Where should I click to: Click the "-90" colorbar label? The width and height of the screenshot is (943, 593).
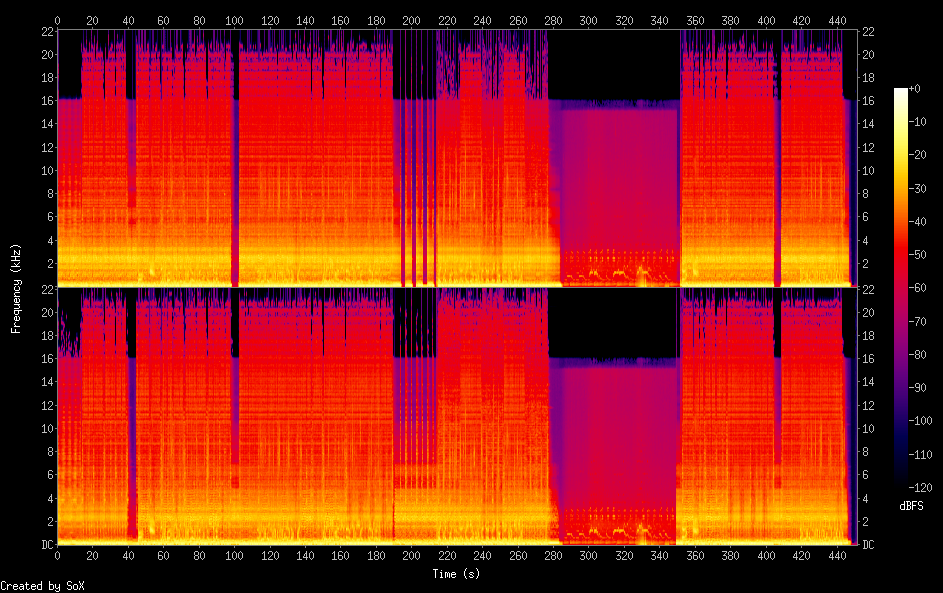click(917, 387)
